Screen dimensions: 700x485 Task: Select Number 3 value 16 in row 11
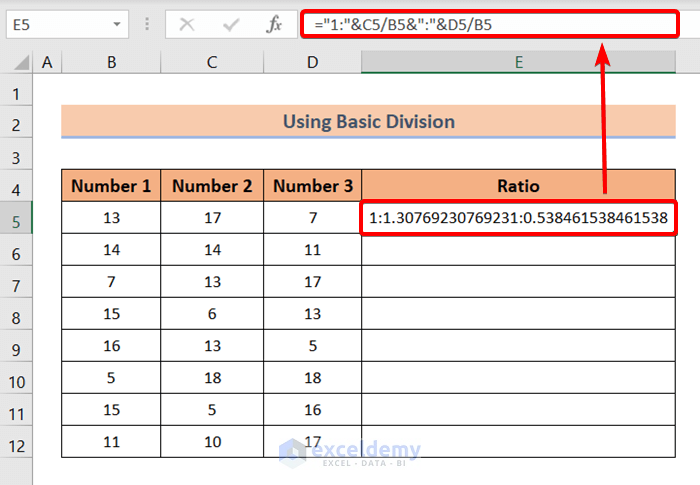pos(312,410)
